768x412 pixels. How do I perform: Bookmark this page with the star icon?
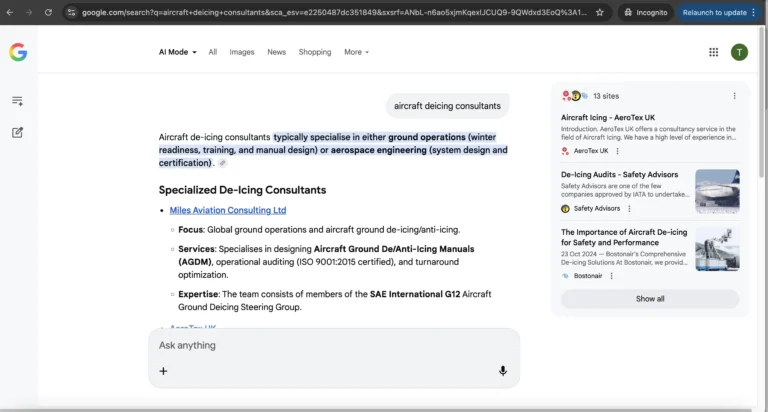point(599,12)
